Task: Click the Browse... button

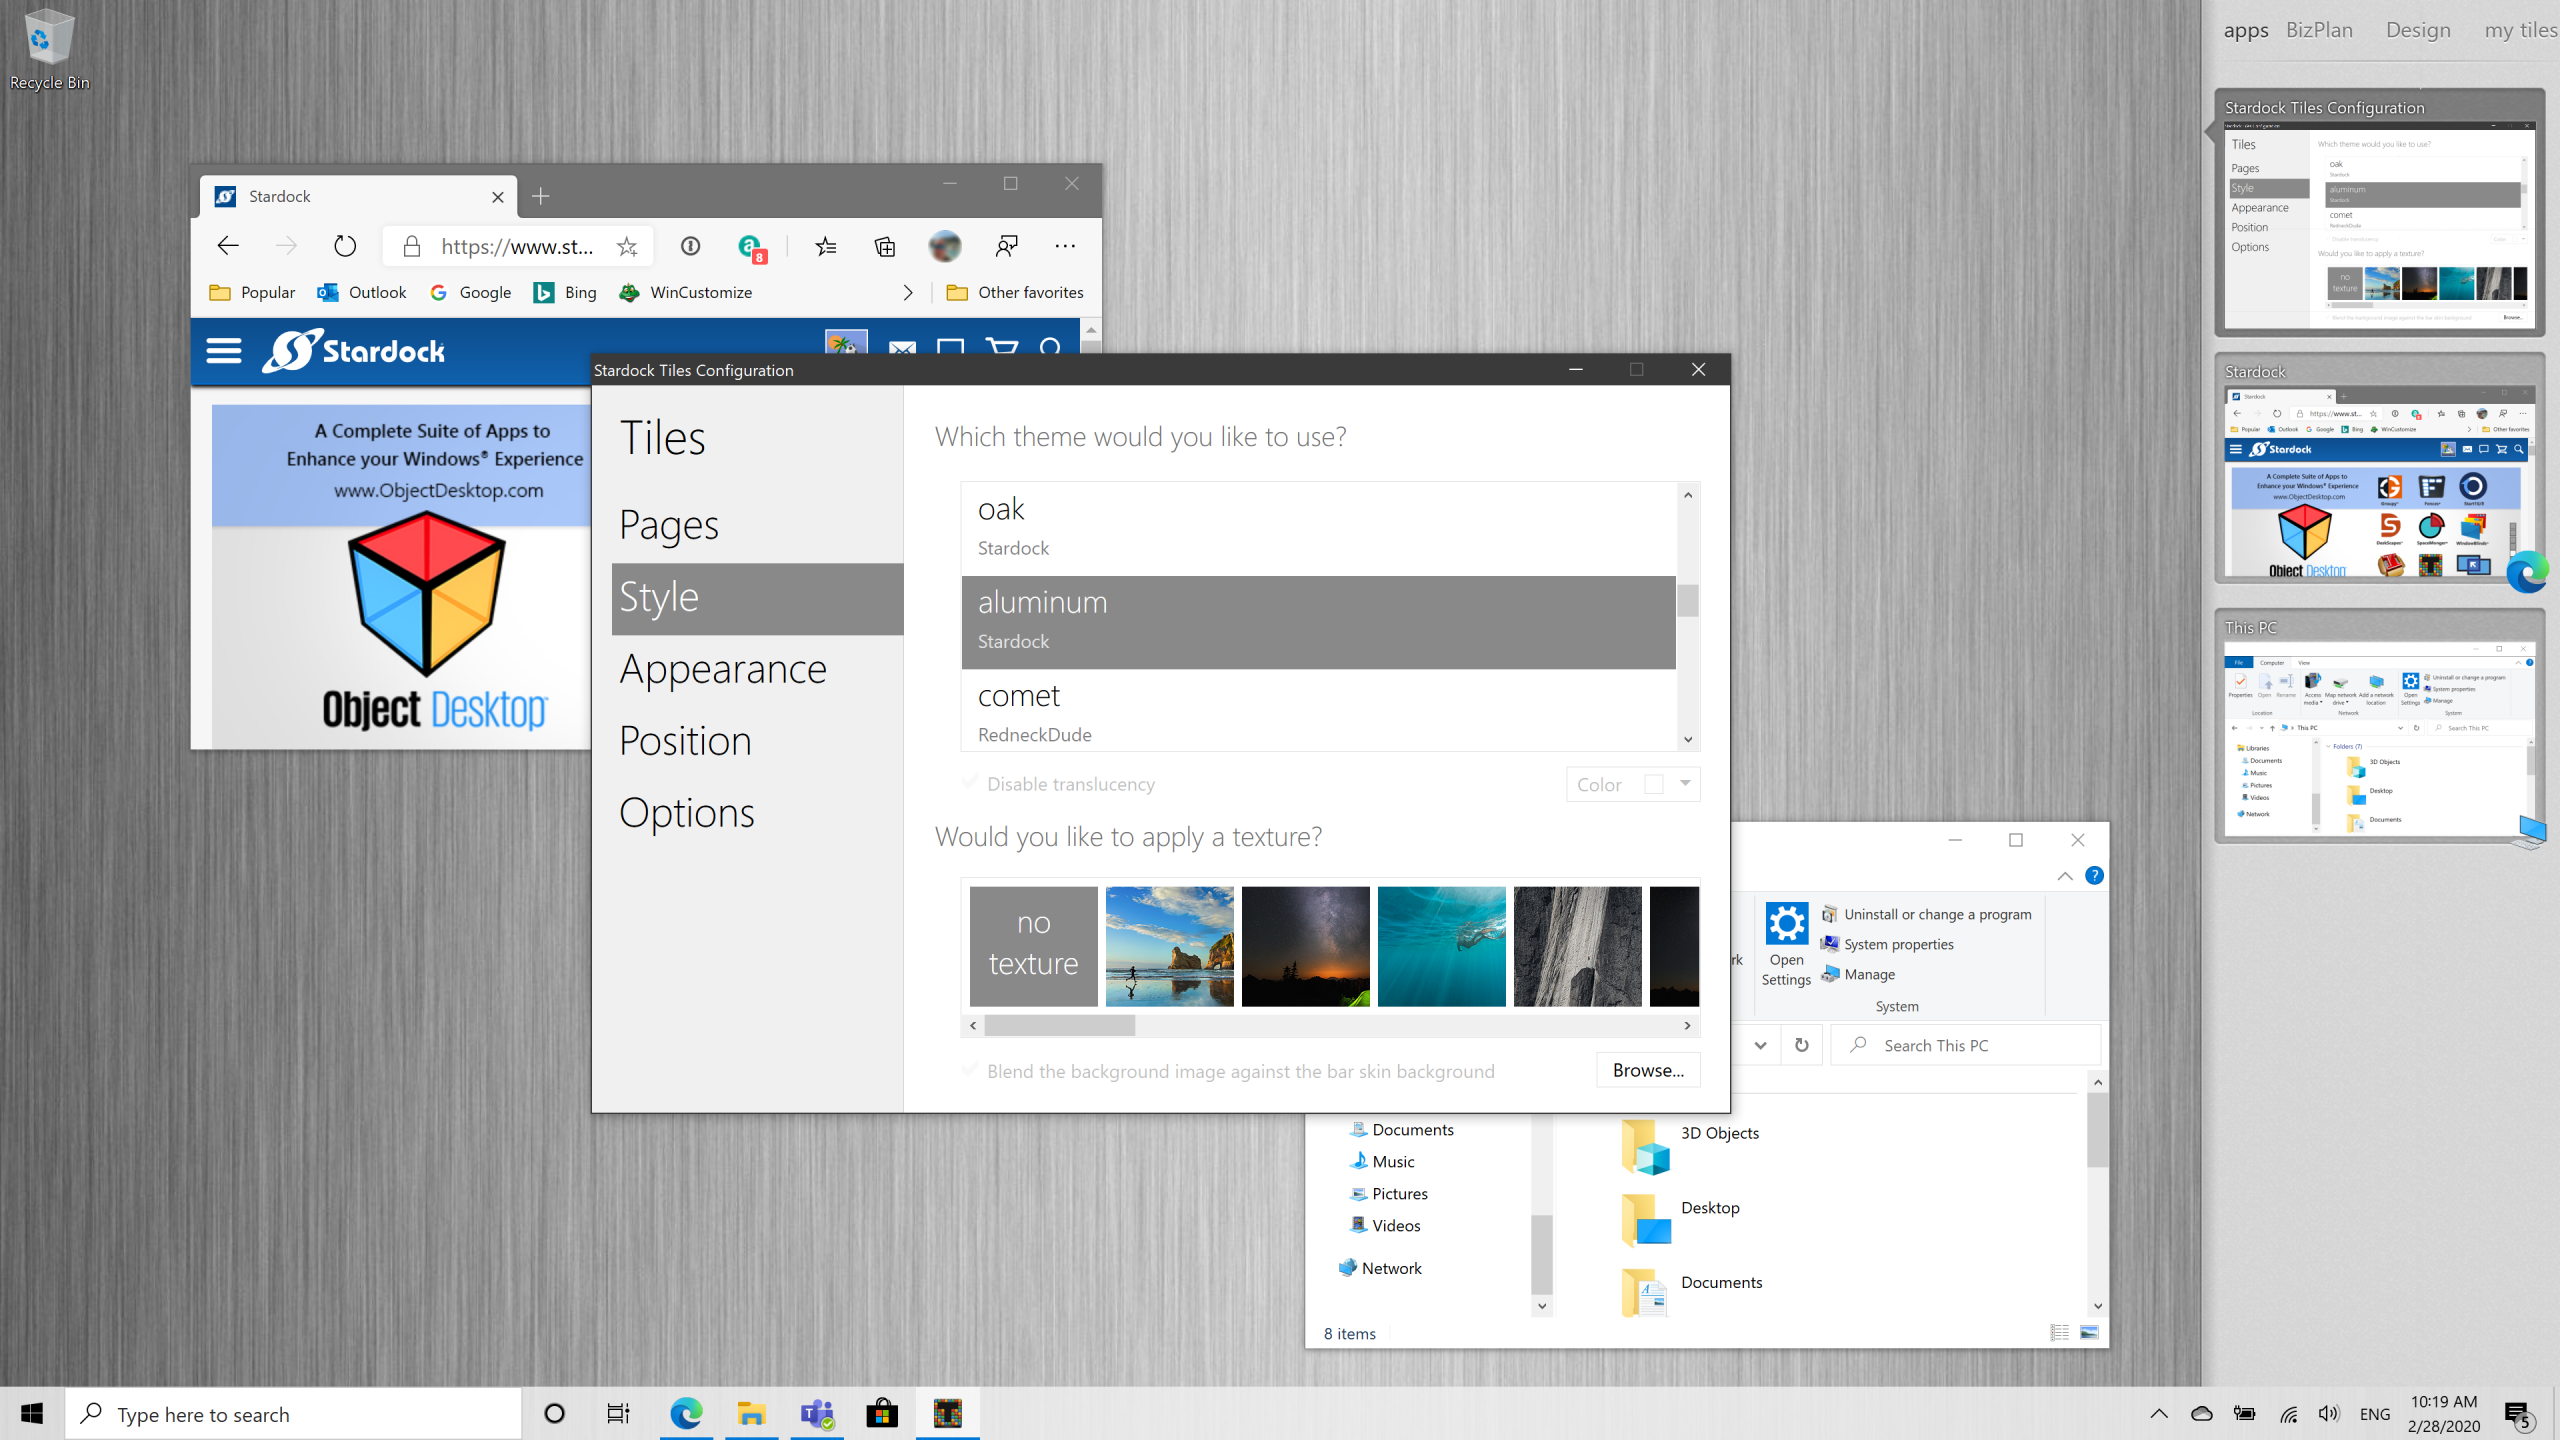Action: (x=1647, y=1070)
